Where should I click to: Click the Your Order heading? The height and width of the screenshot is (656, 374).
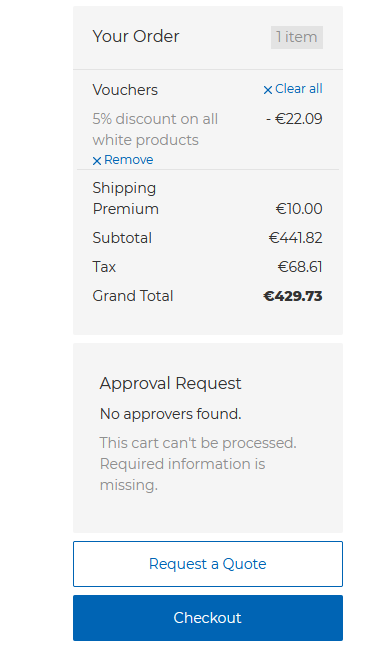(x=136, y=36)
